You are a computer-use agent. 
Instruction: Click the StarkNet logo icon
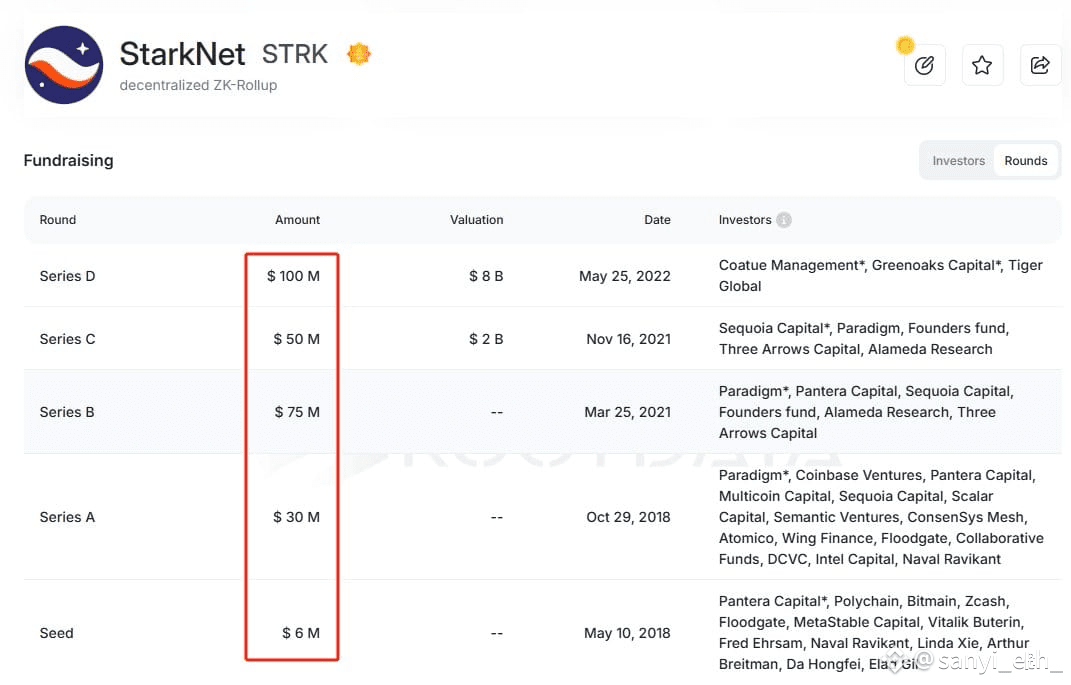64,65
